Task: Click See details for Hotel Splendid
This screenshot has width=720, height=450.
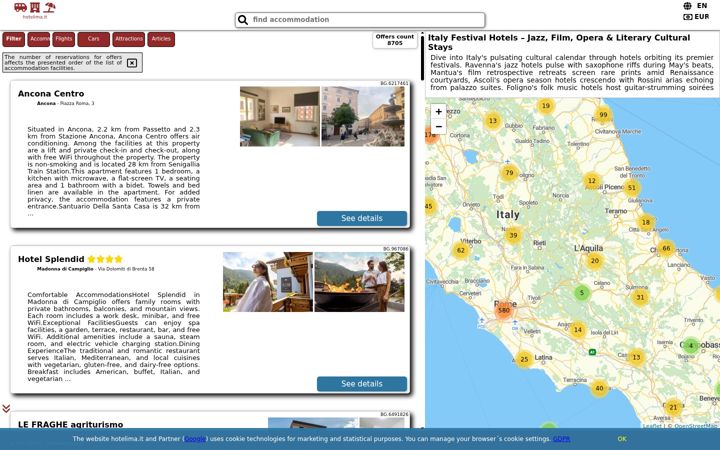Action: tap(362, 384)
